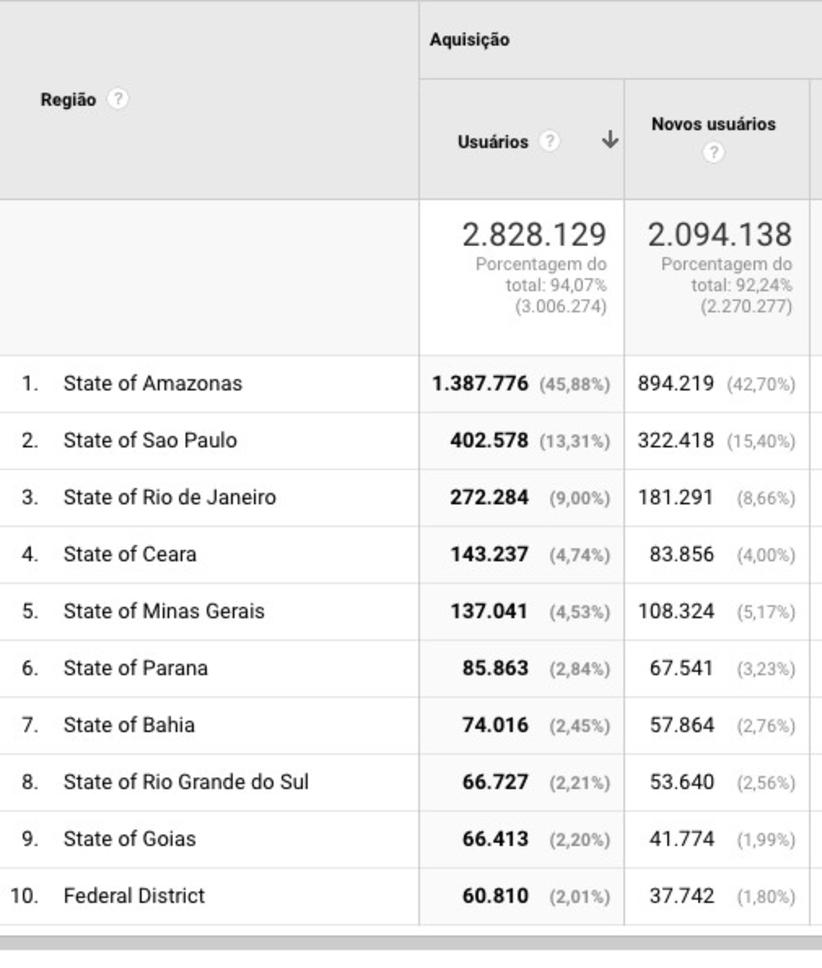Click State of Parana region link
This screenshot has height=968, width=822.
coord(135,668)
